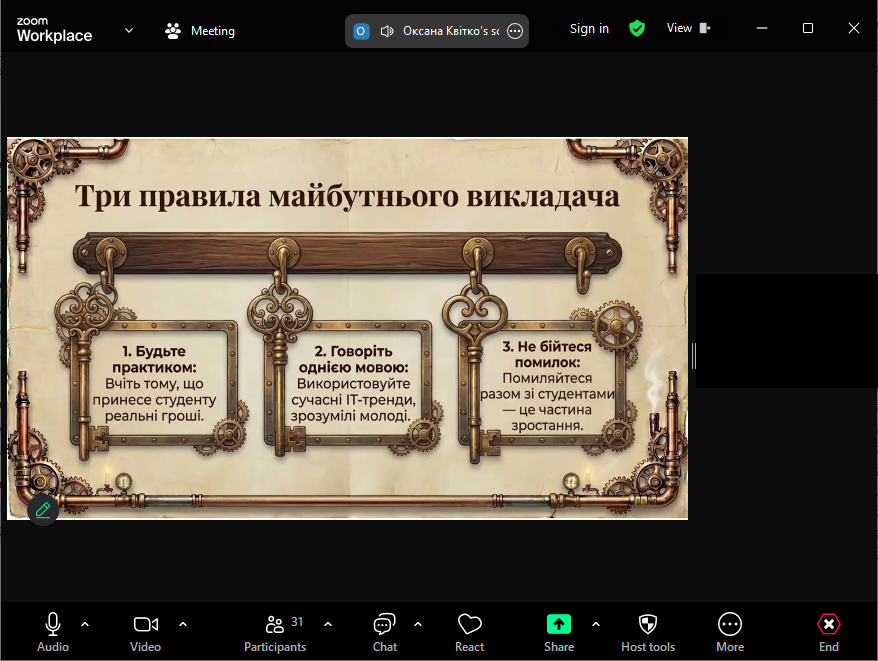Open the annotation pencil tool
The image size is (878, 661).
[x=42, y=510]
